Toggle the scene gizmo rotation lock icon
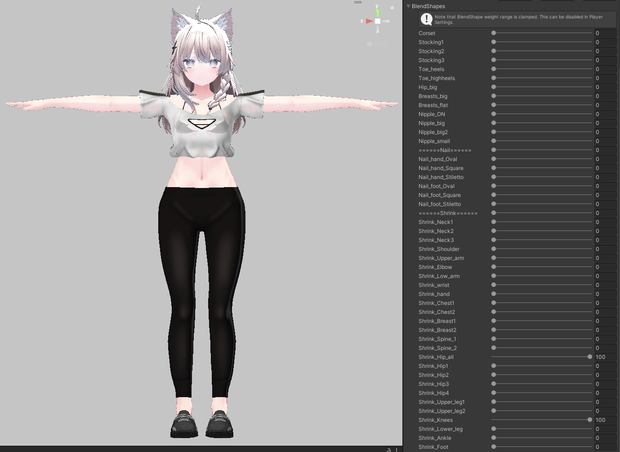 coord(392,7)
